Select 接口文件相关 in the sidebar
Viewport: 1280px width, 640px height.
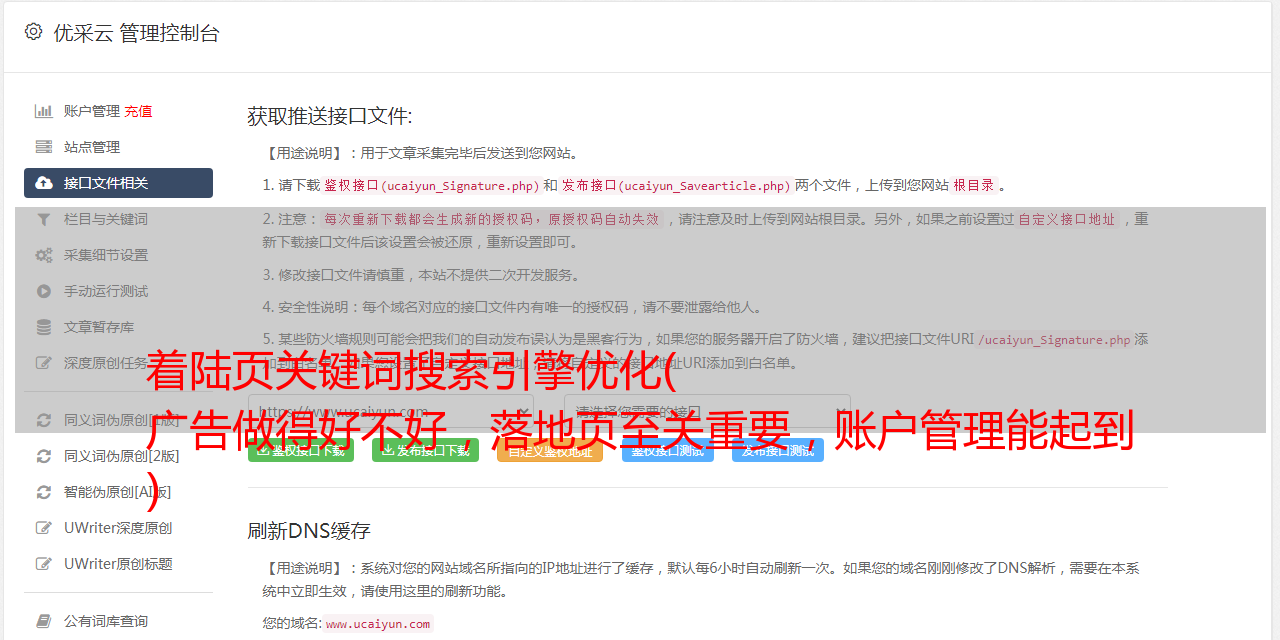pos(118,183)
